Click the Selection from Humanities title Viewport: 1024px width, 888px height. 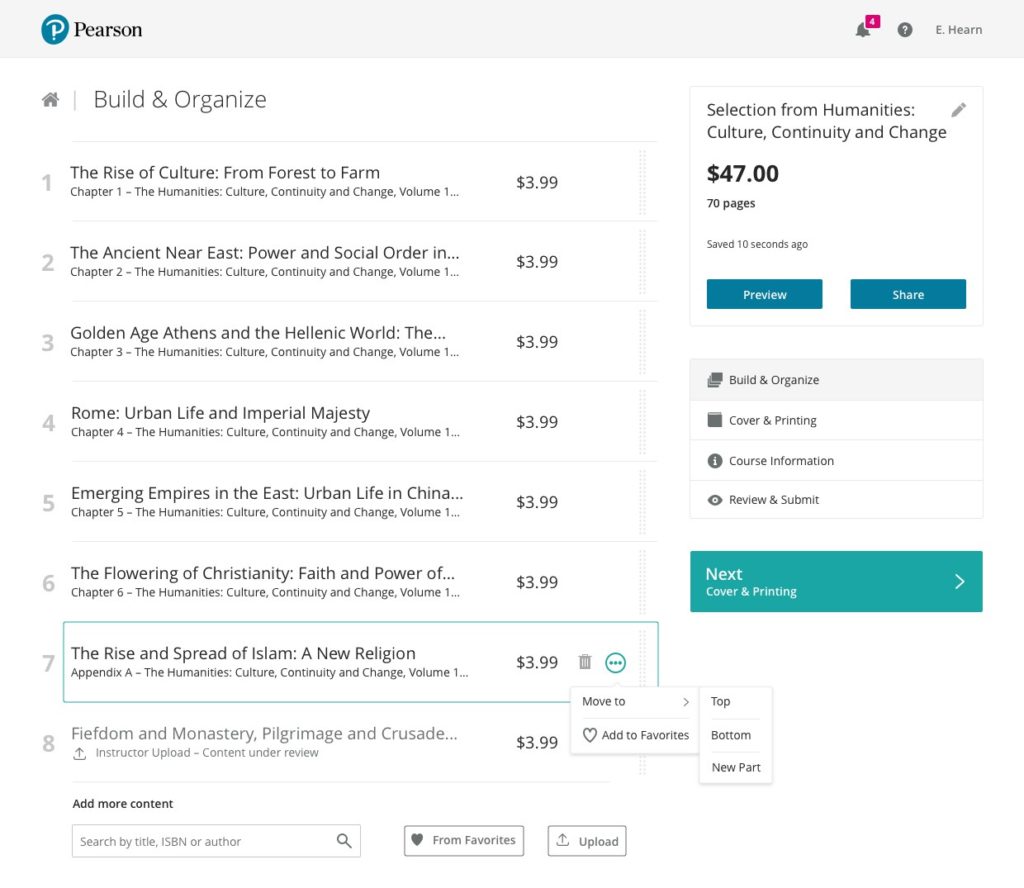tap(826, 121)
